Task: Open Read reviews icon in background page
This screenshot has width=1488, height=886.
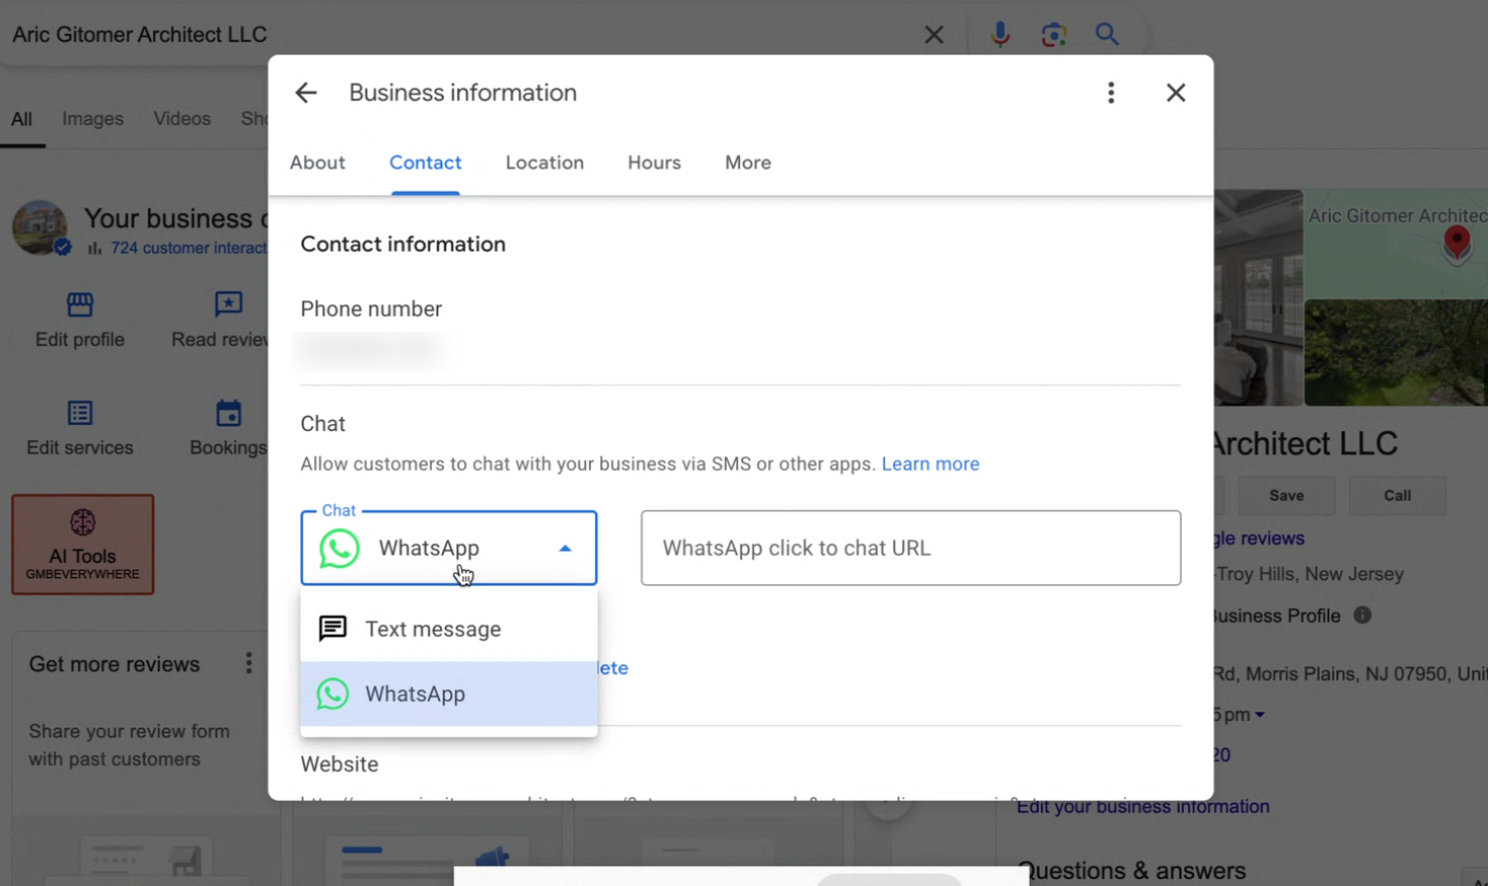Action: coord(228,304)
